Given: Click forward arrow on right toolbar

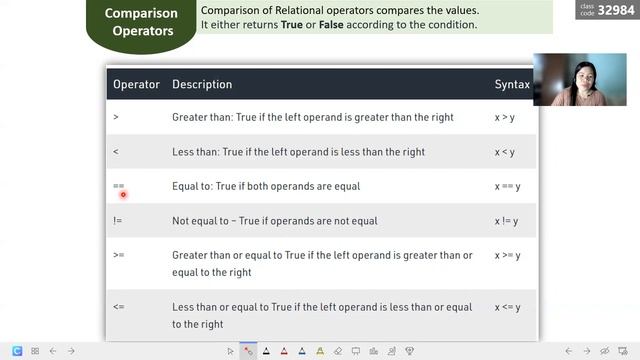Looking at the screenshot, I should pos(587,351).
